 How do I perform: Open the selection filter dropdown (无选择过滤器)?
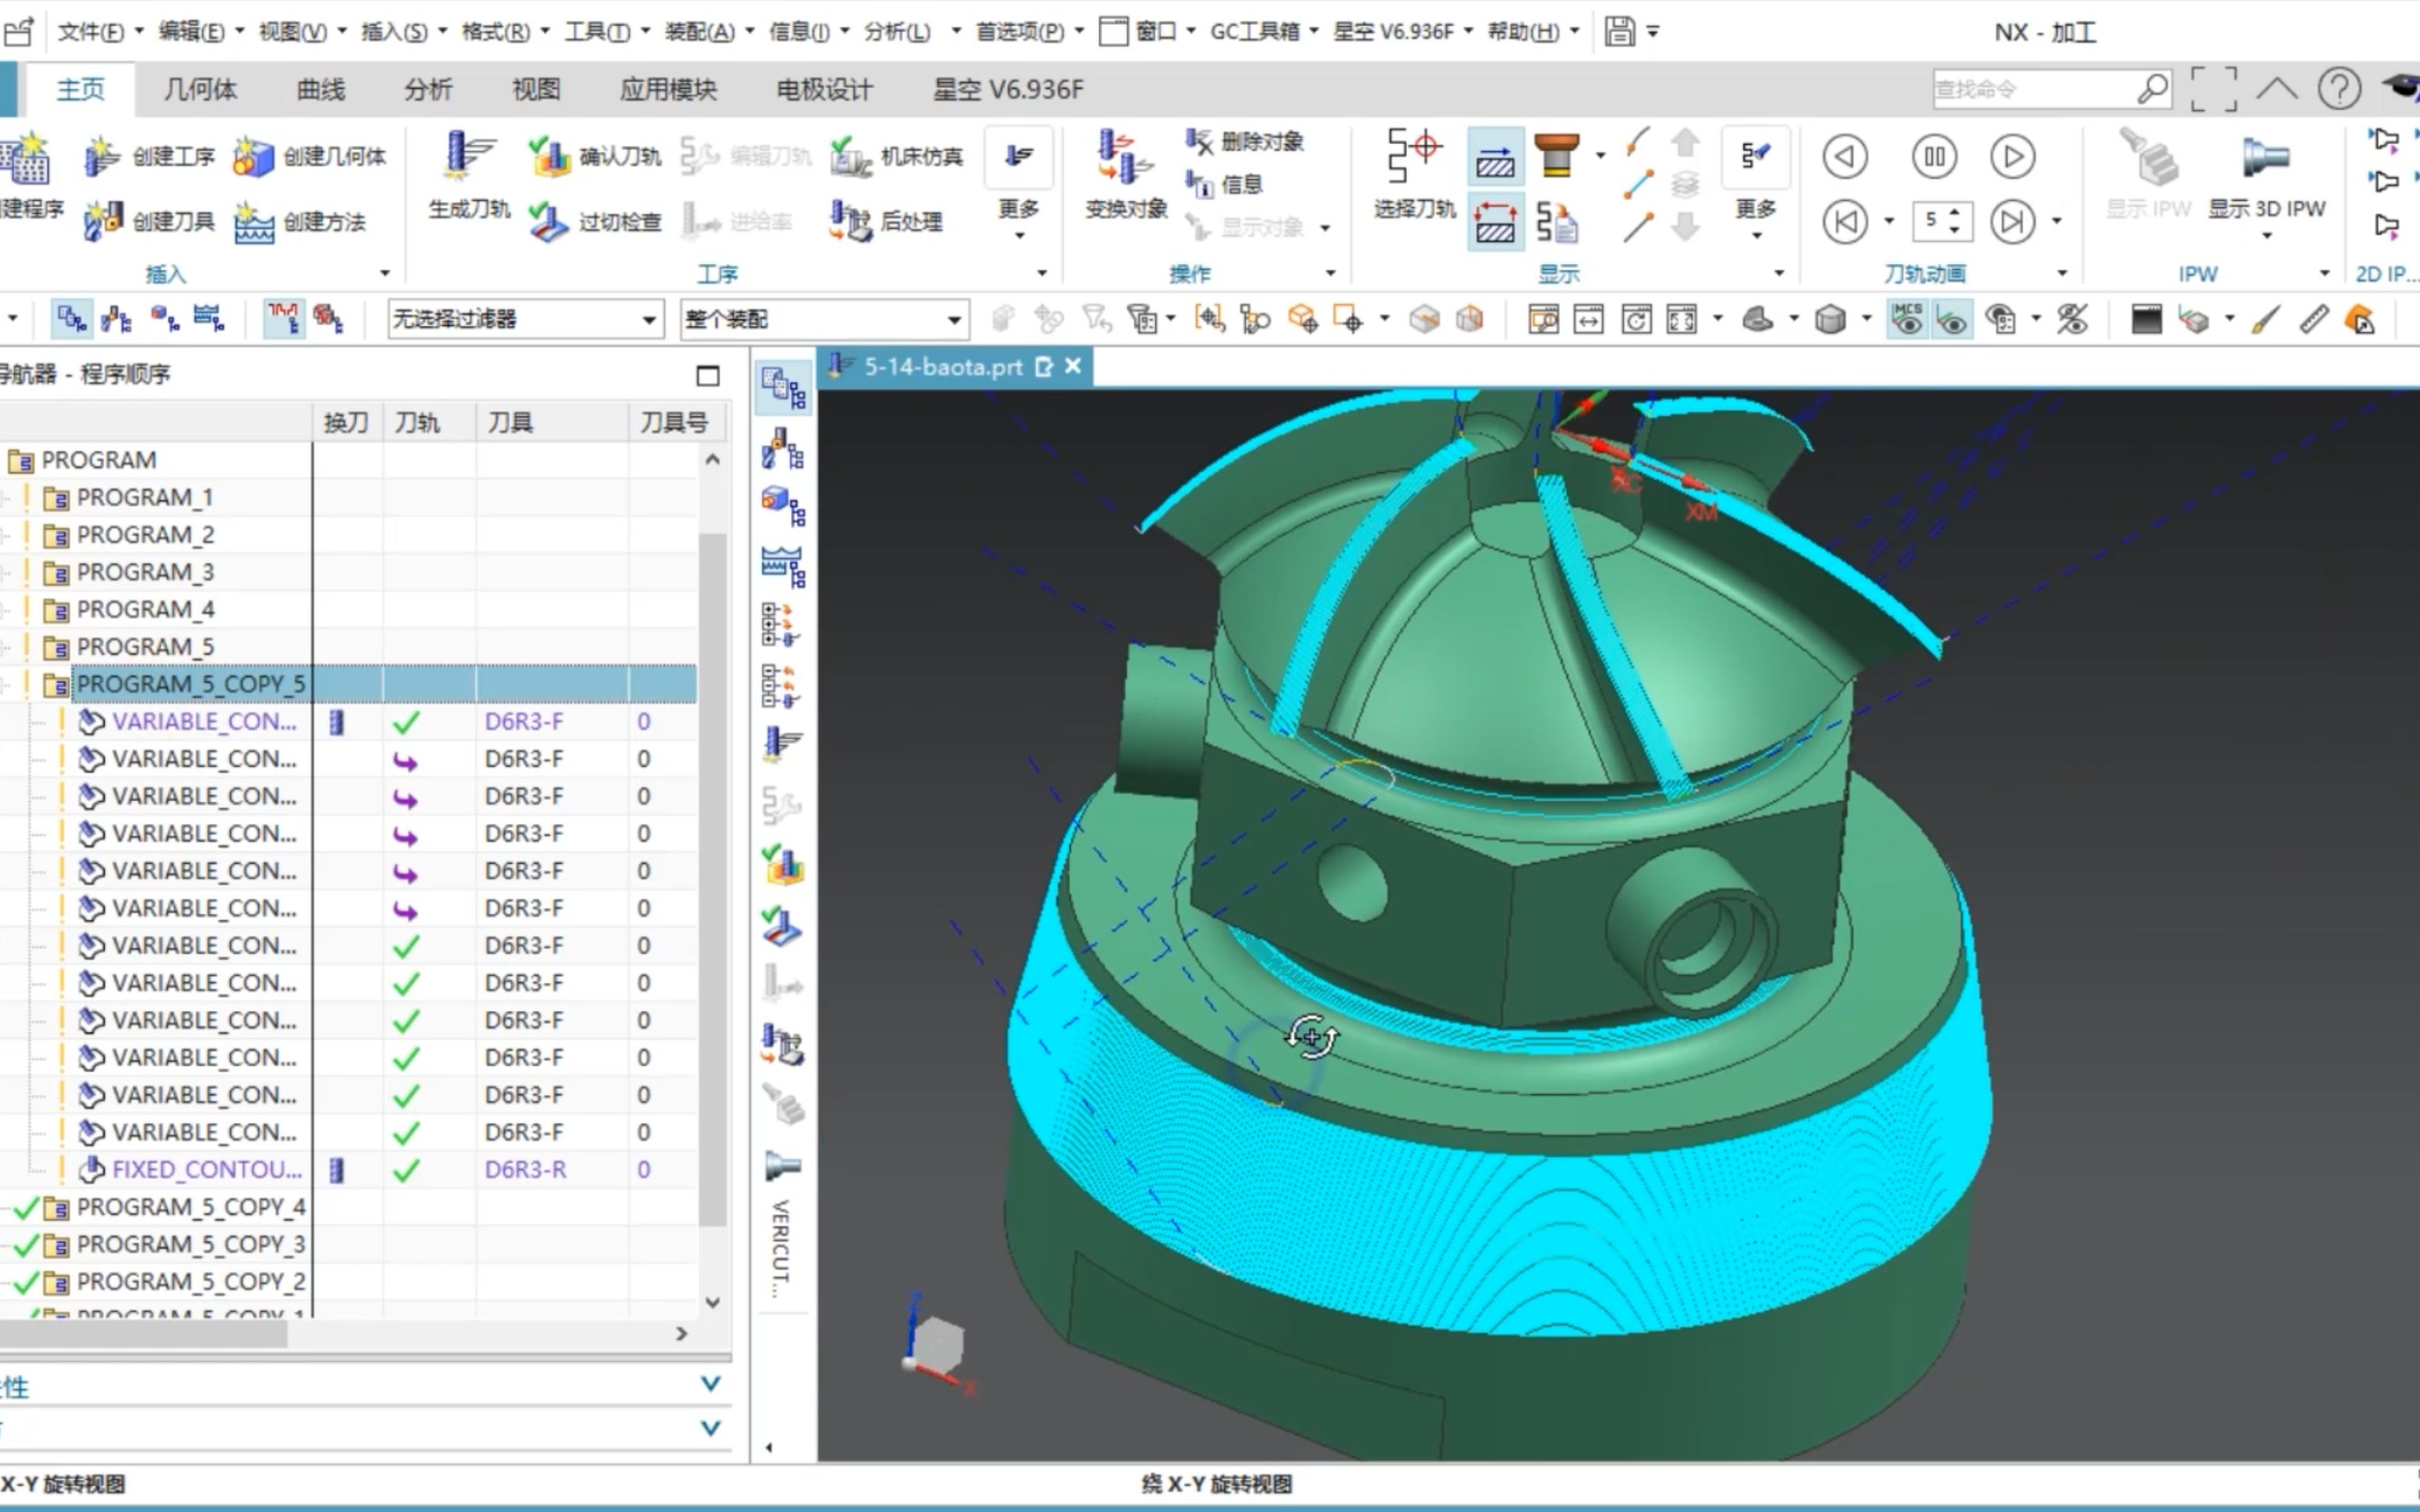(x=649, y=320)
